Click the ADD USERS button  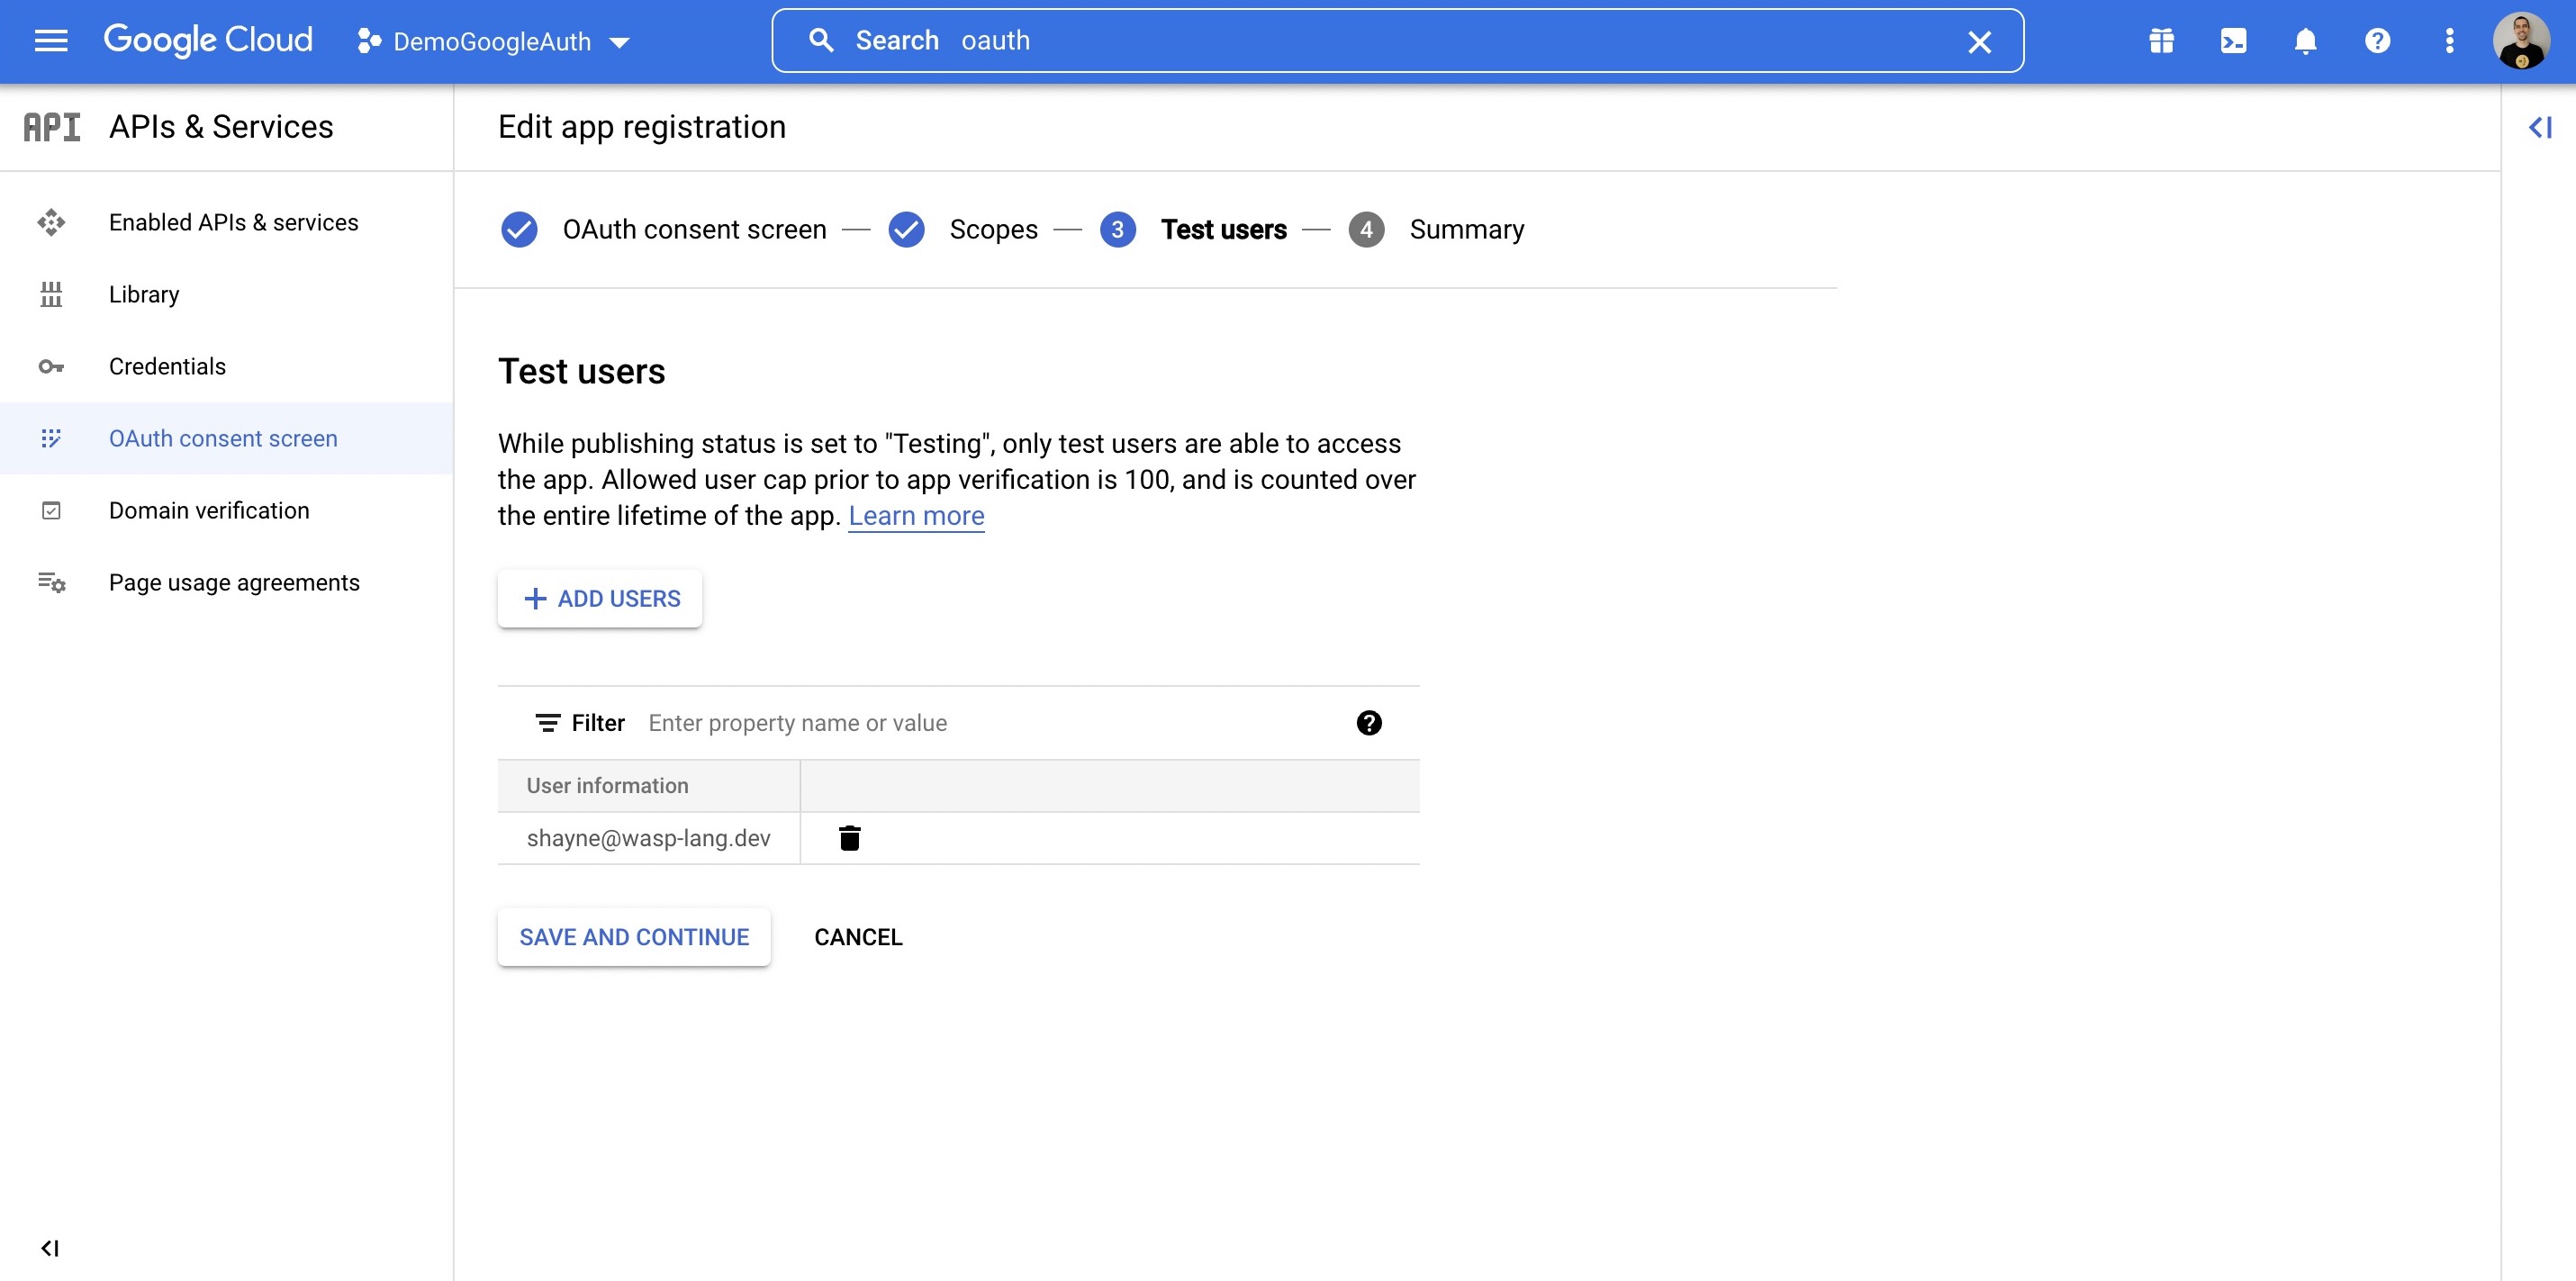click(x=600, y=598)
